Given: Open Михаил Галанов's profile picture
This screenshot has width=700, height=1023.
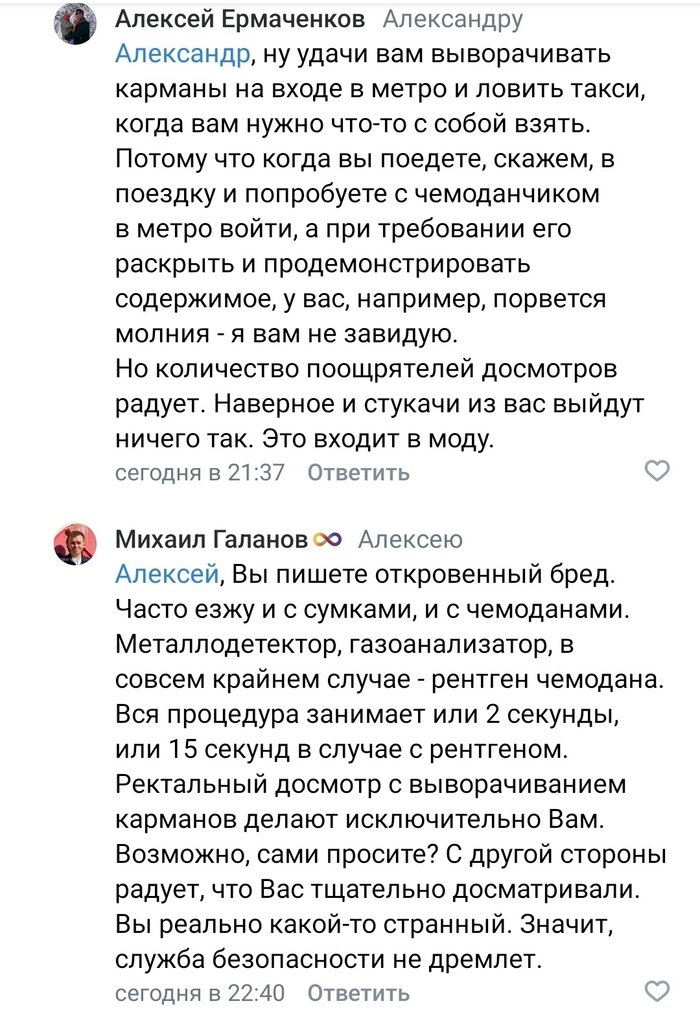Looking at the screenshot, I should pos(75,544).
